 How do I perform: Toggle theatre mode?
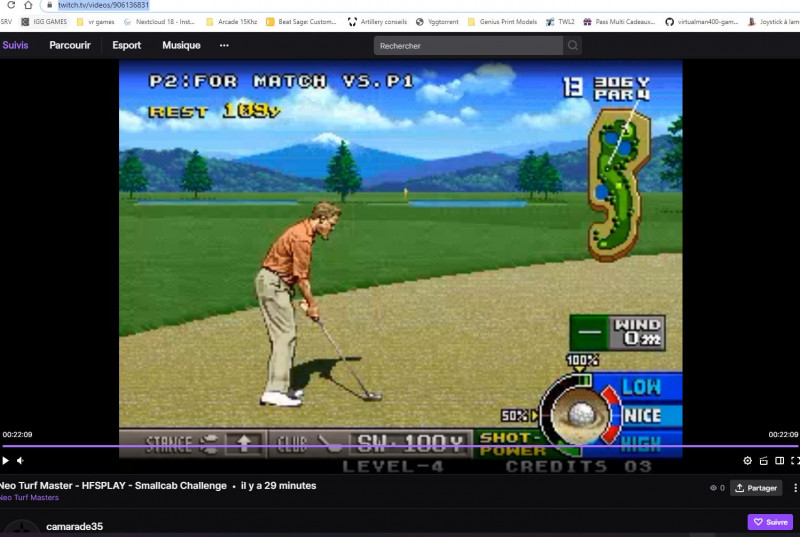[780, 461]
